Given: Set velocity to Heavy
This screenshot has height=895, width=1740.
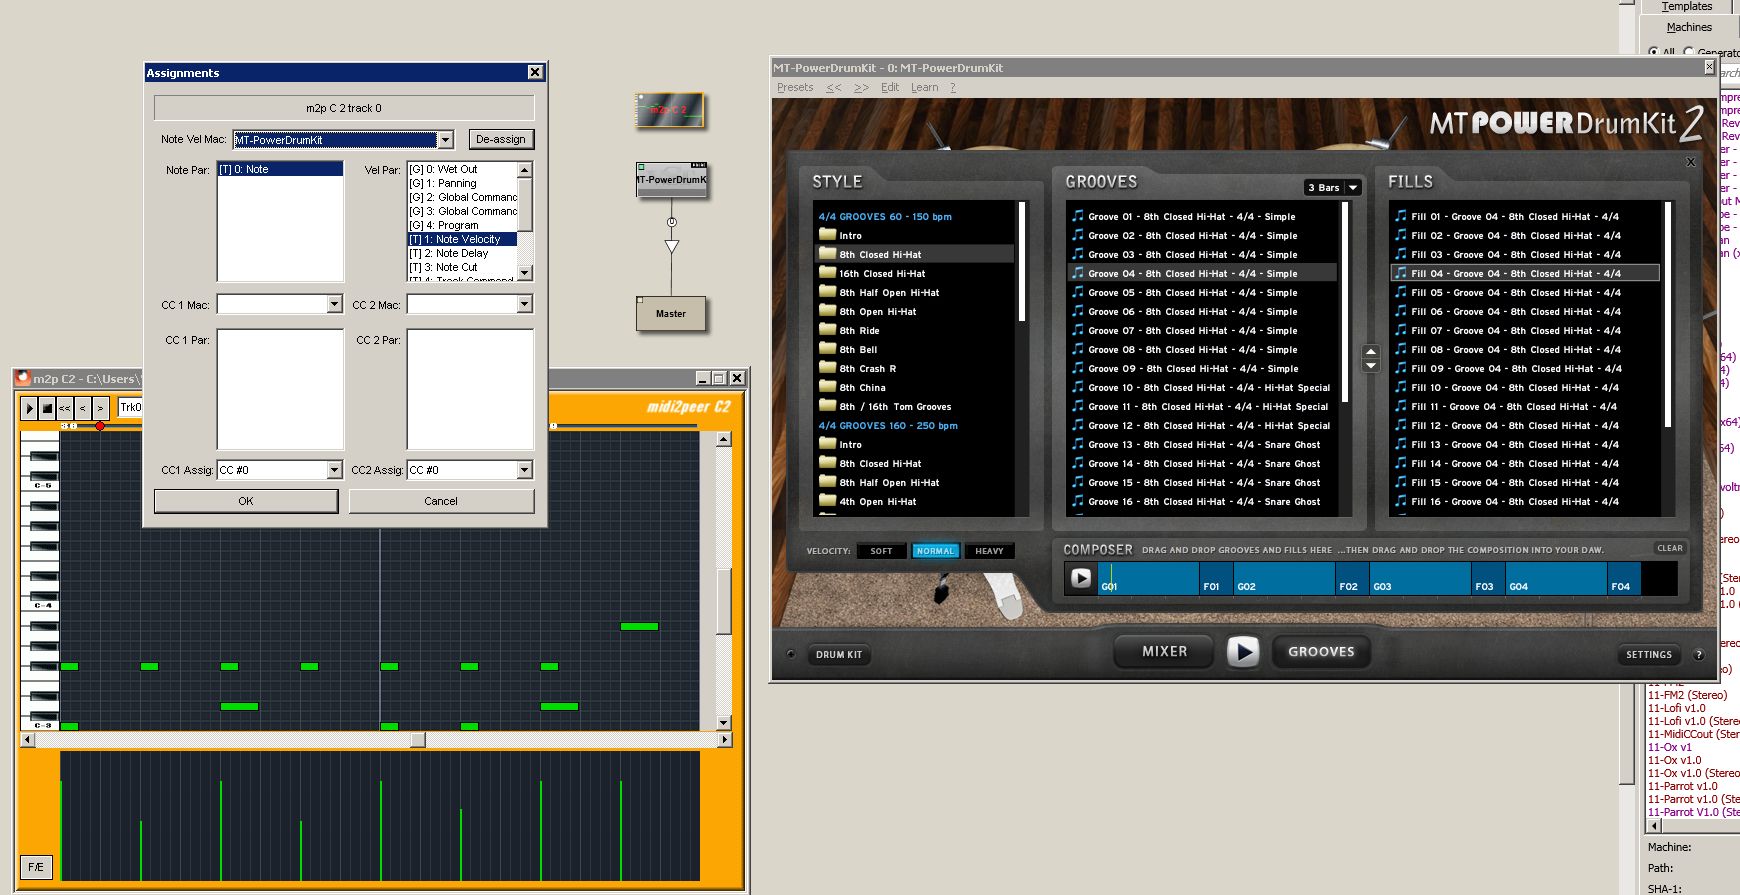Looking at the screenshot, I should 989,551.
